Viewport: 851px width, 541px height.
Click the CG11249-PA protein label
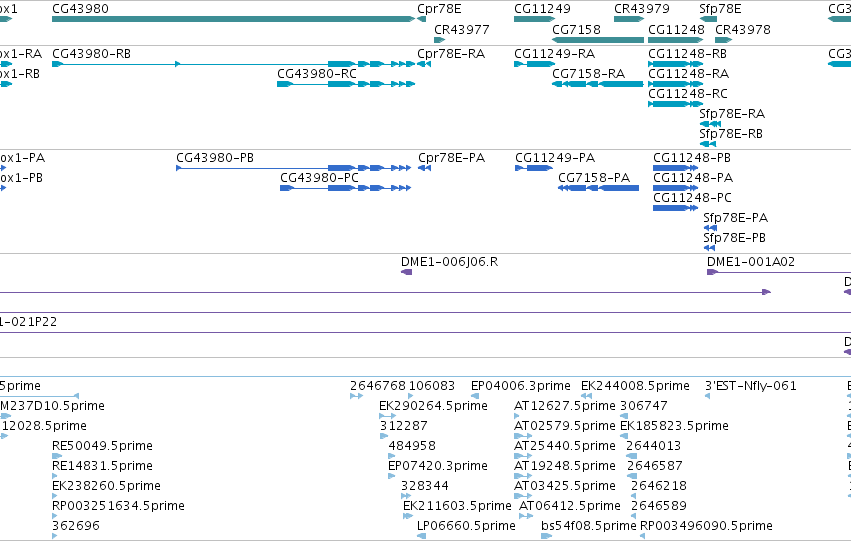click(555, 158)
